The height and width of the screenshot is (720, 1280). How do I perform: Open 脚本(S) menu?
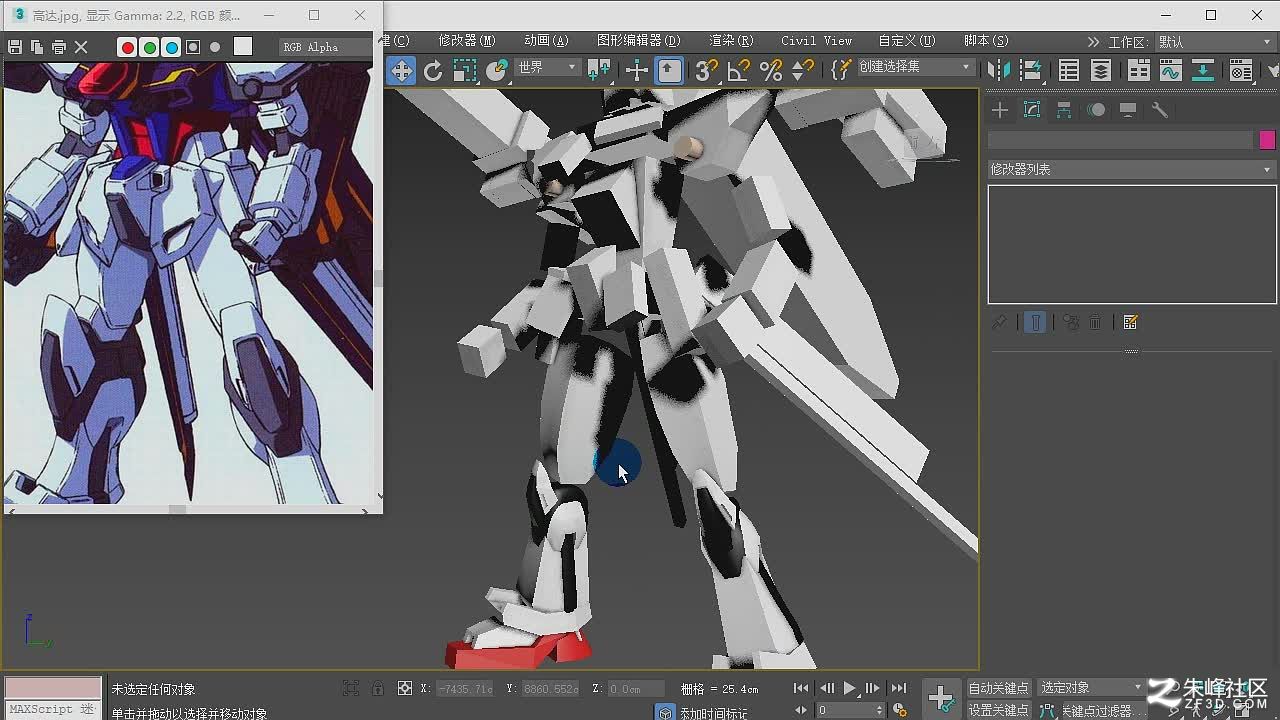(986, 41)
